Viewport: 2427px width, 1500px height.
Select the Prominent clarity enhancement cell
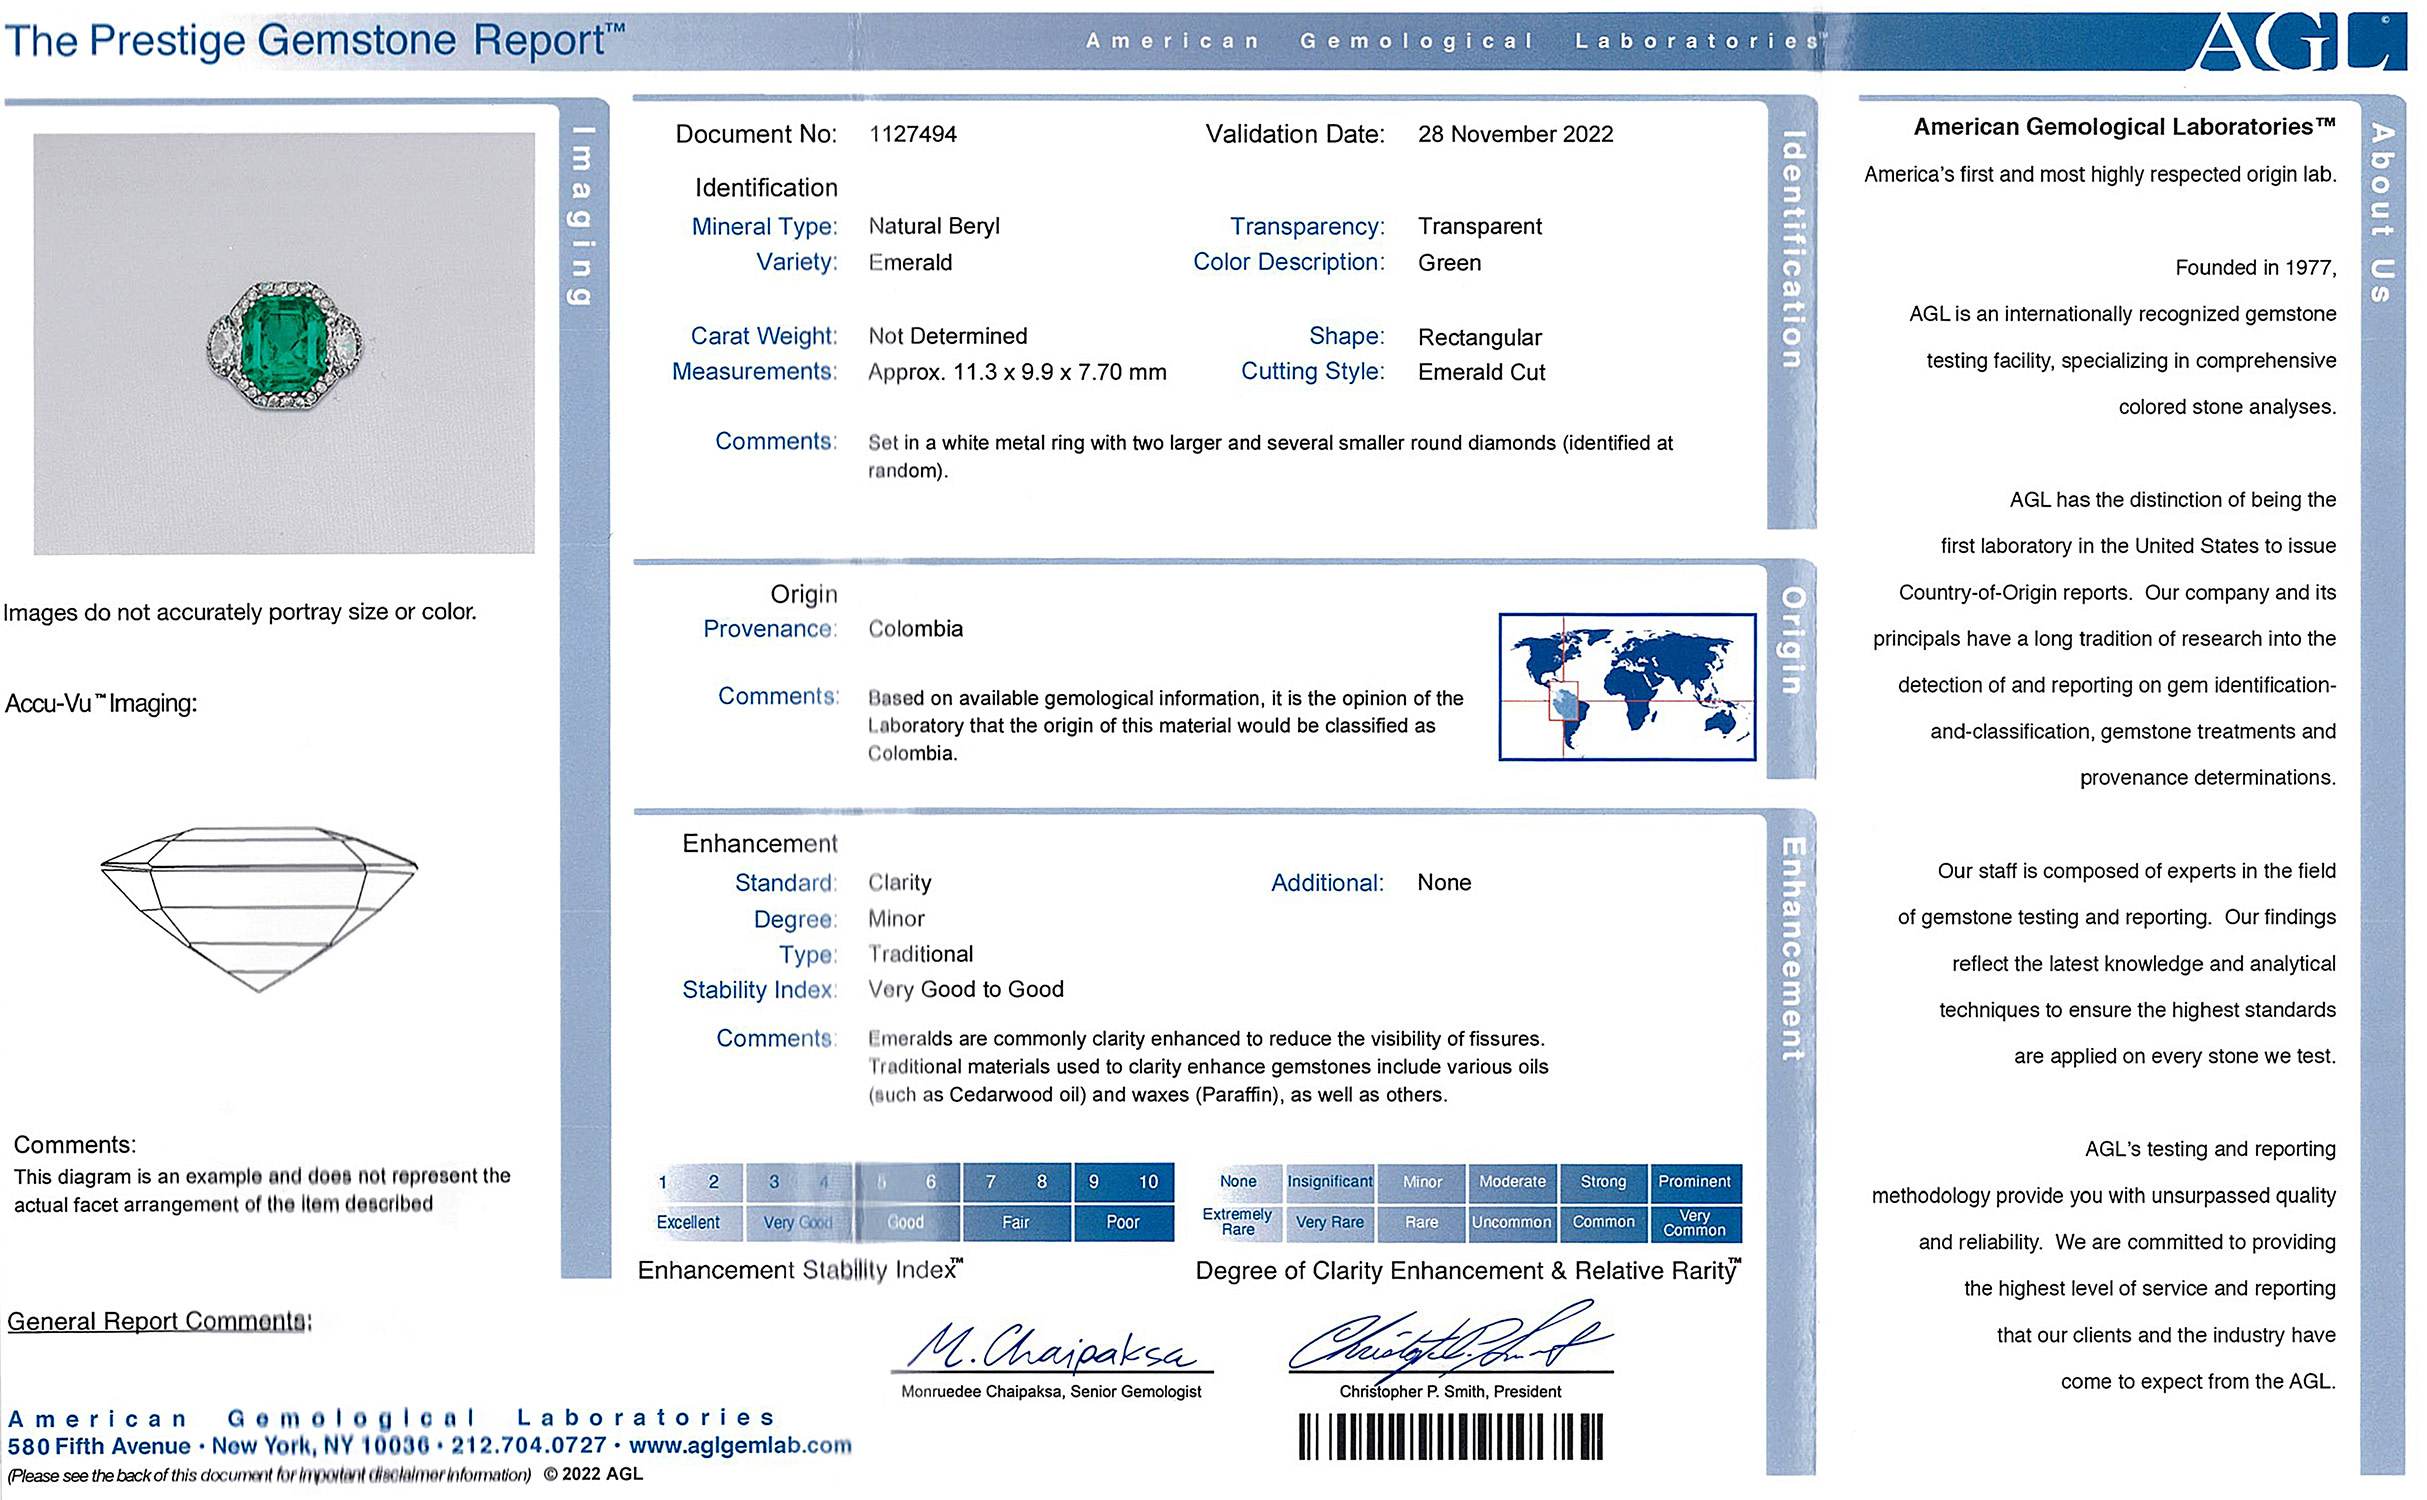1694,1182
